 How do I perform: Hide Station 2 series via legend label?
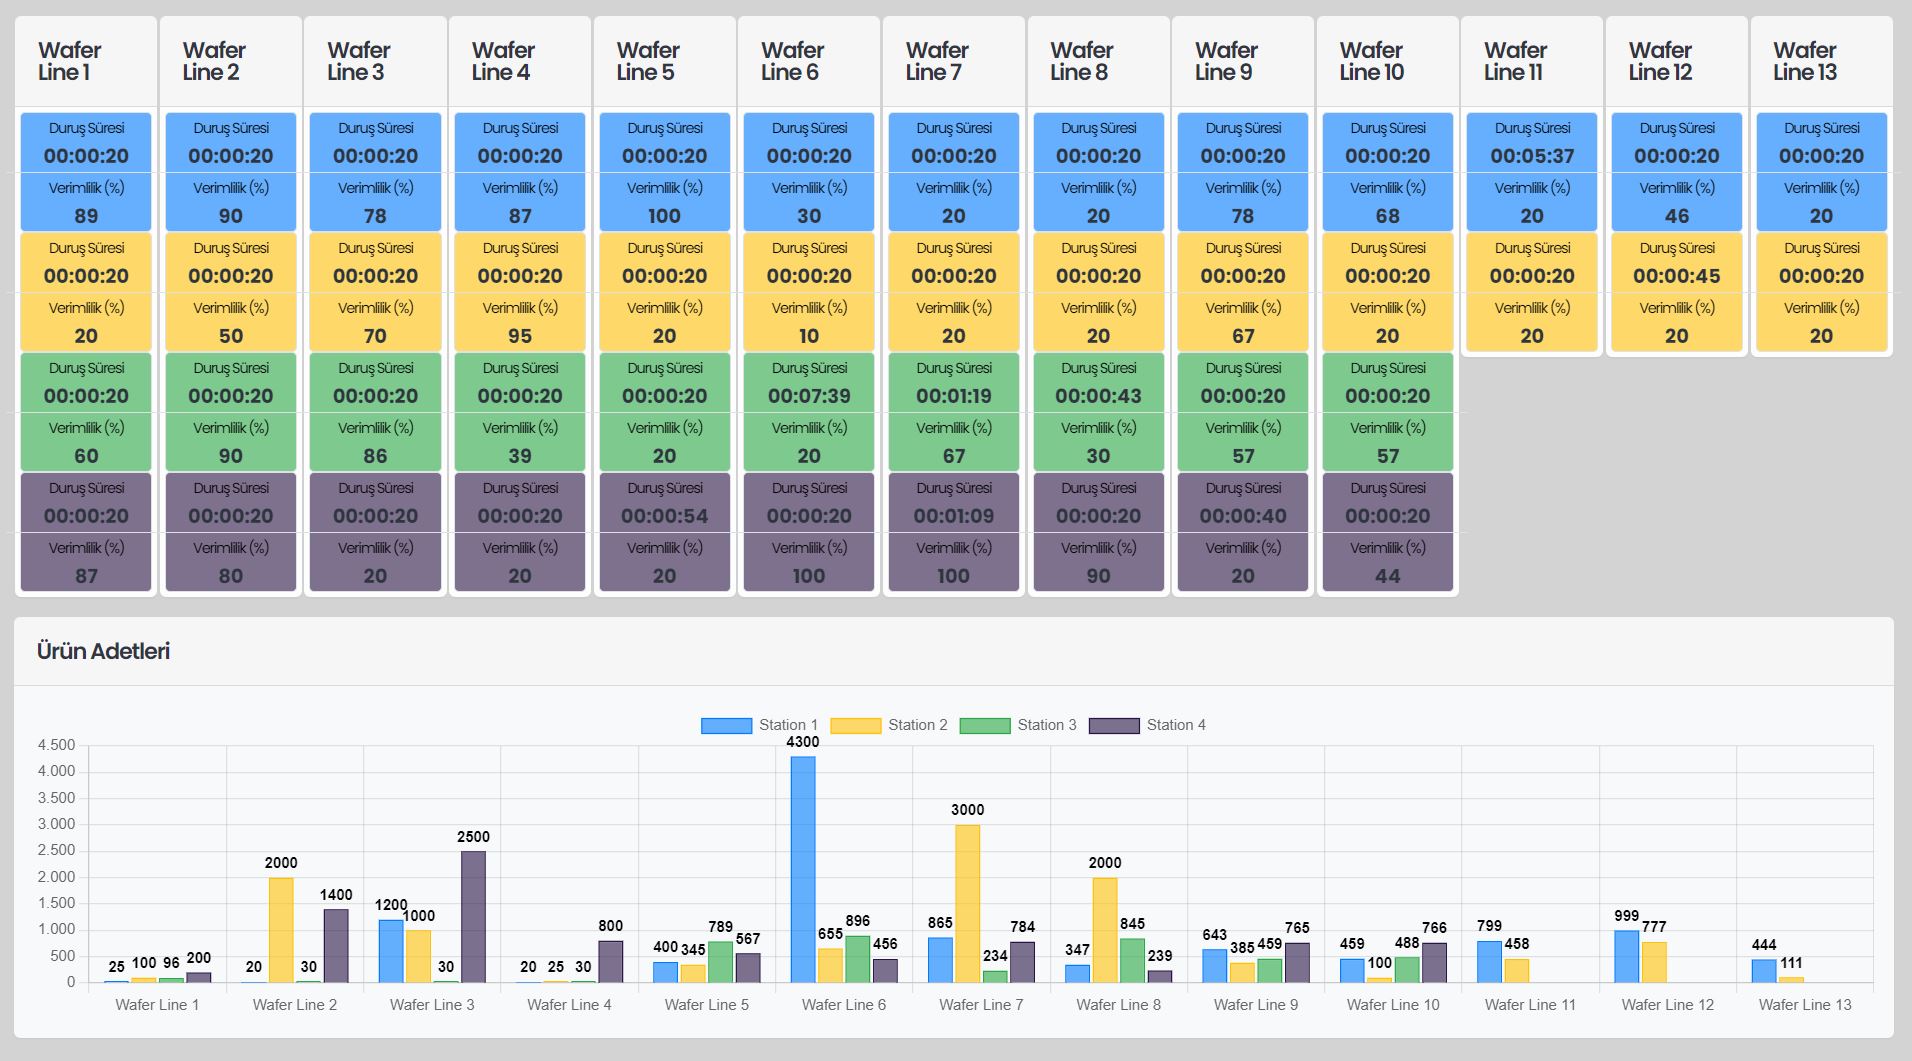click(x=917, y=725)
